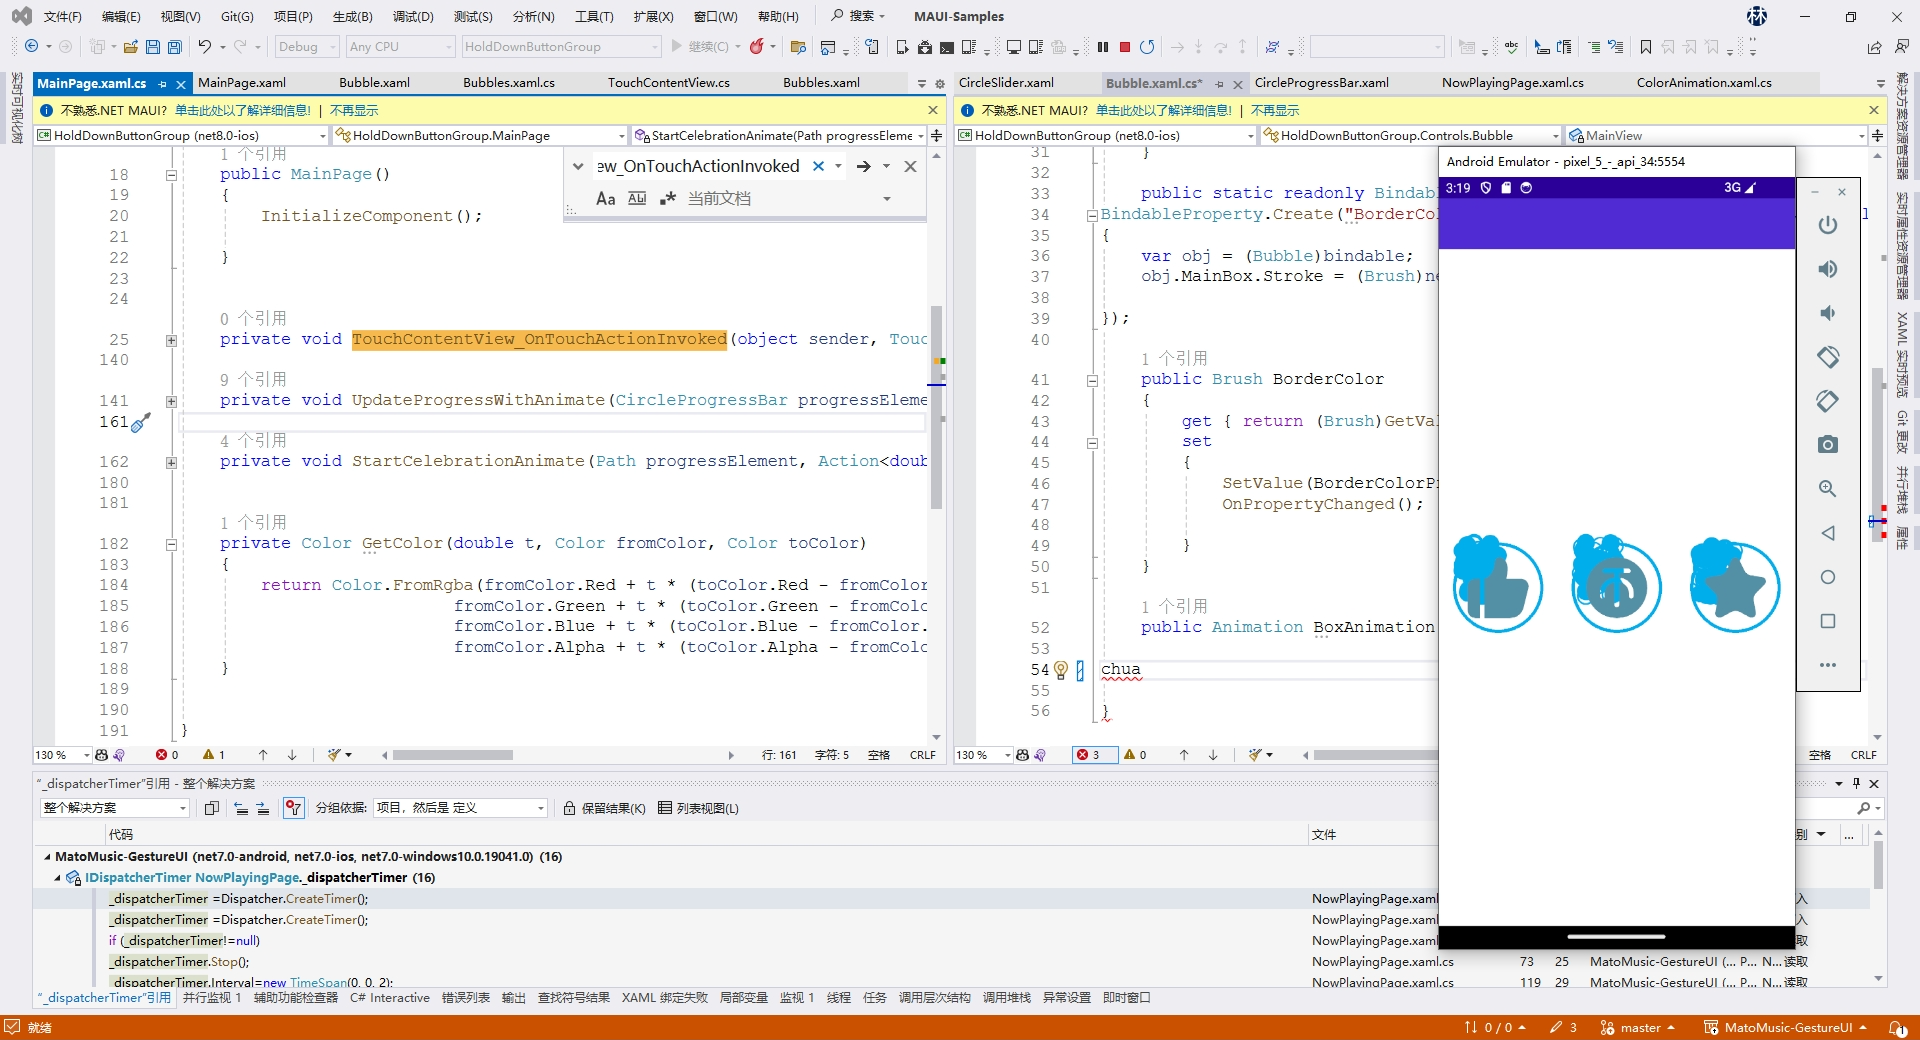Click the Hot Reload flame icon

[757, 47]
